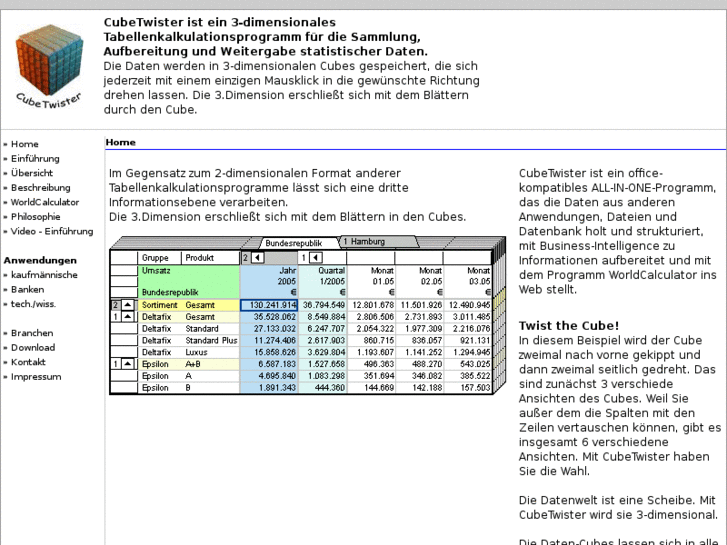Click the cell value 15.858.626

pos(269,353)
